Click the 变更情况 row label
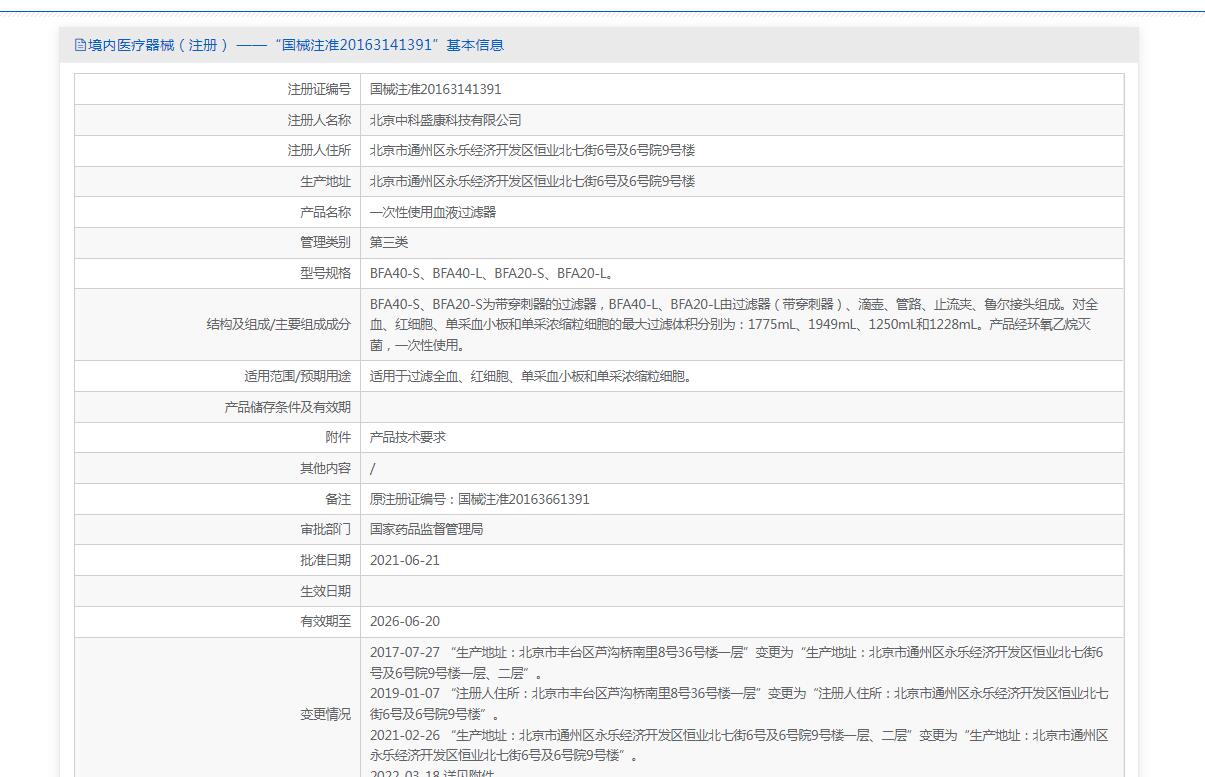The image size is (1205, 777). [325, 714]
